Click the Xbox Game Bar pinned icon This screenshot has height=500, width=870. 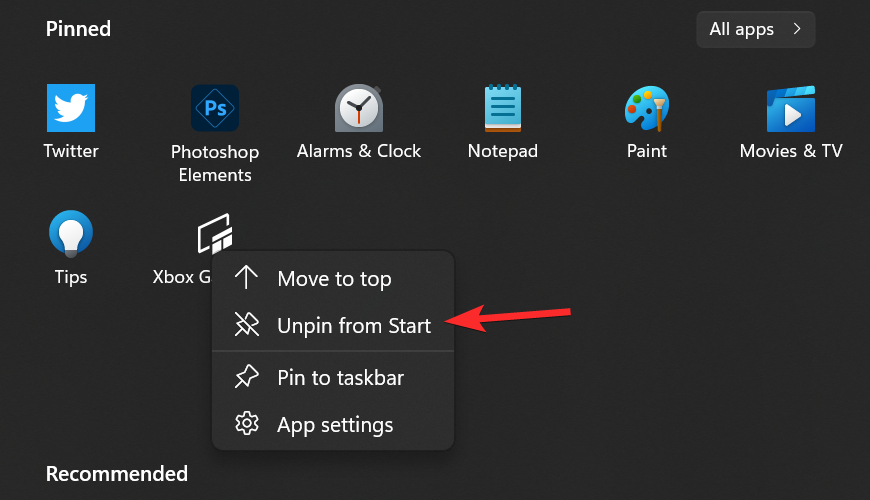point(215,234)
